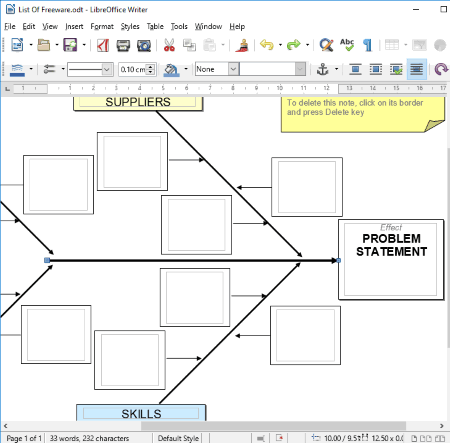Expand the Save dropdown arrow
This screenshot has height=443, width=450.
click(84, 45)
